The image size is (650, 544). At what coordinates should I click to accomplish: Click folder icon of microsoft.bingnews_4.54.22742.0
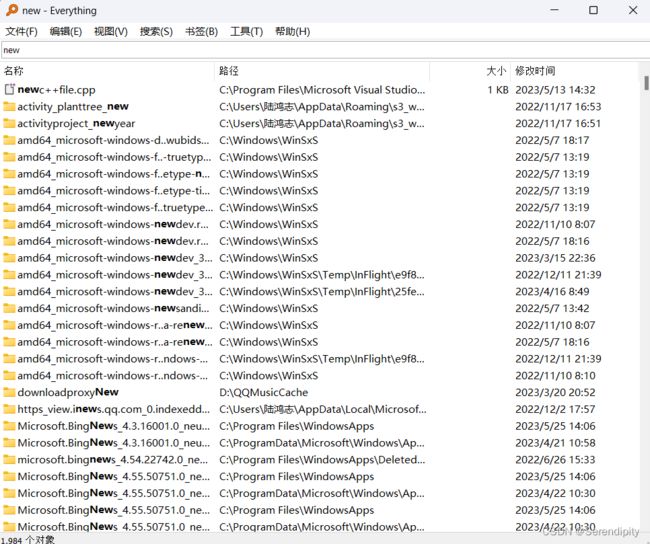(9, 460)
